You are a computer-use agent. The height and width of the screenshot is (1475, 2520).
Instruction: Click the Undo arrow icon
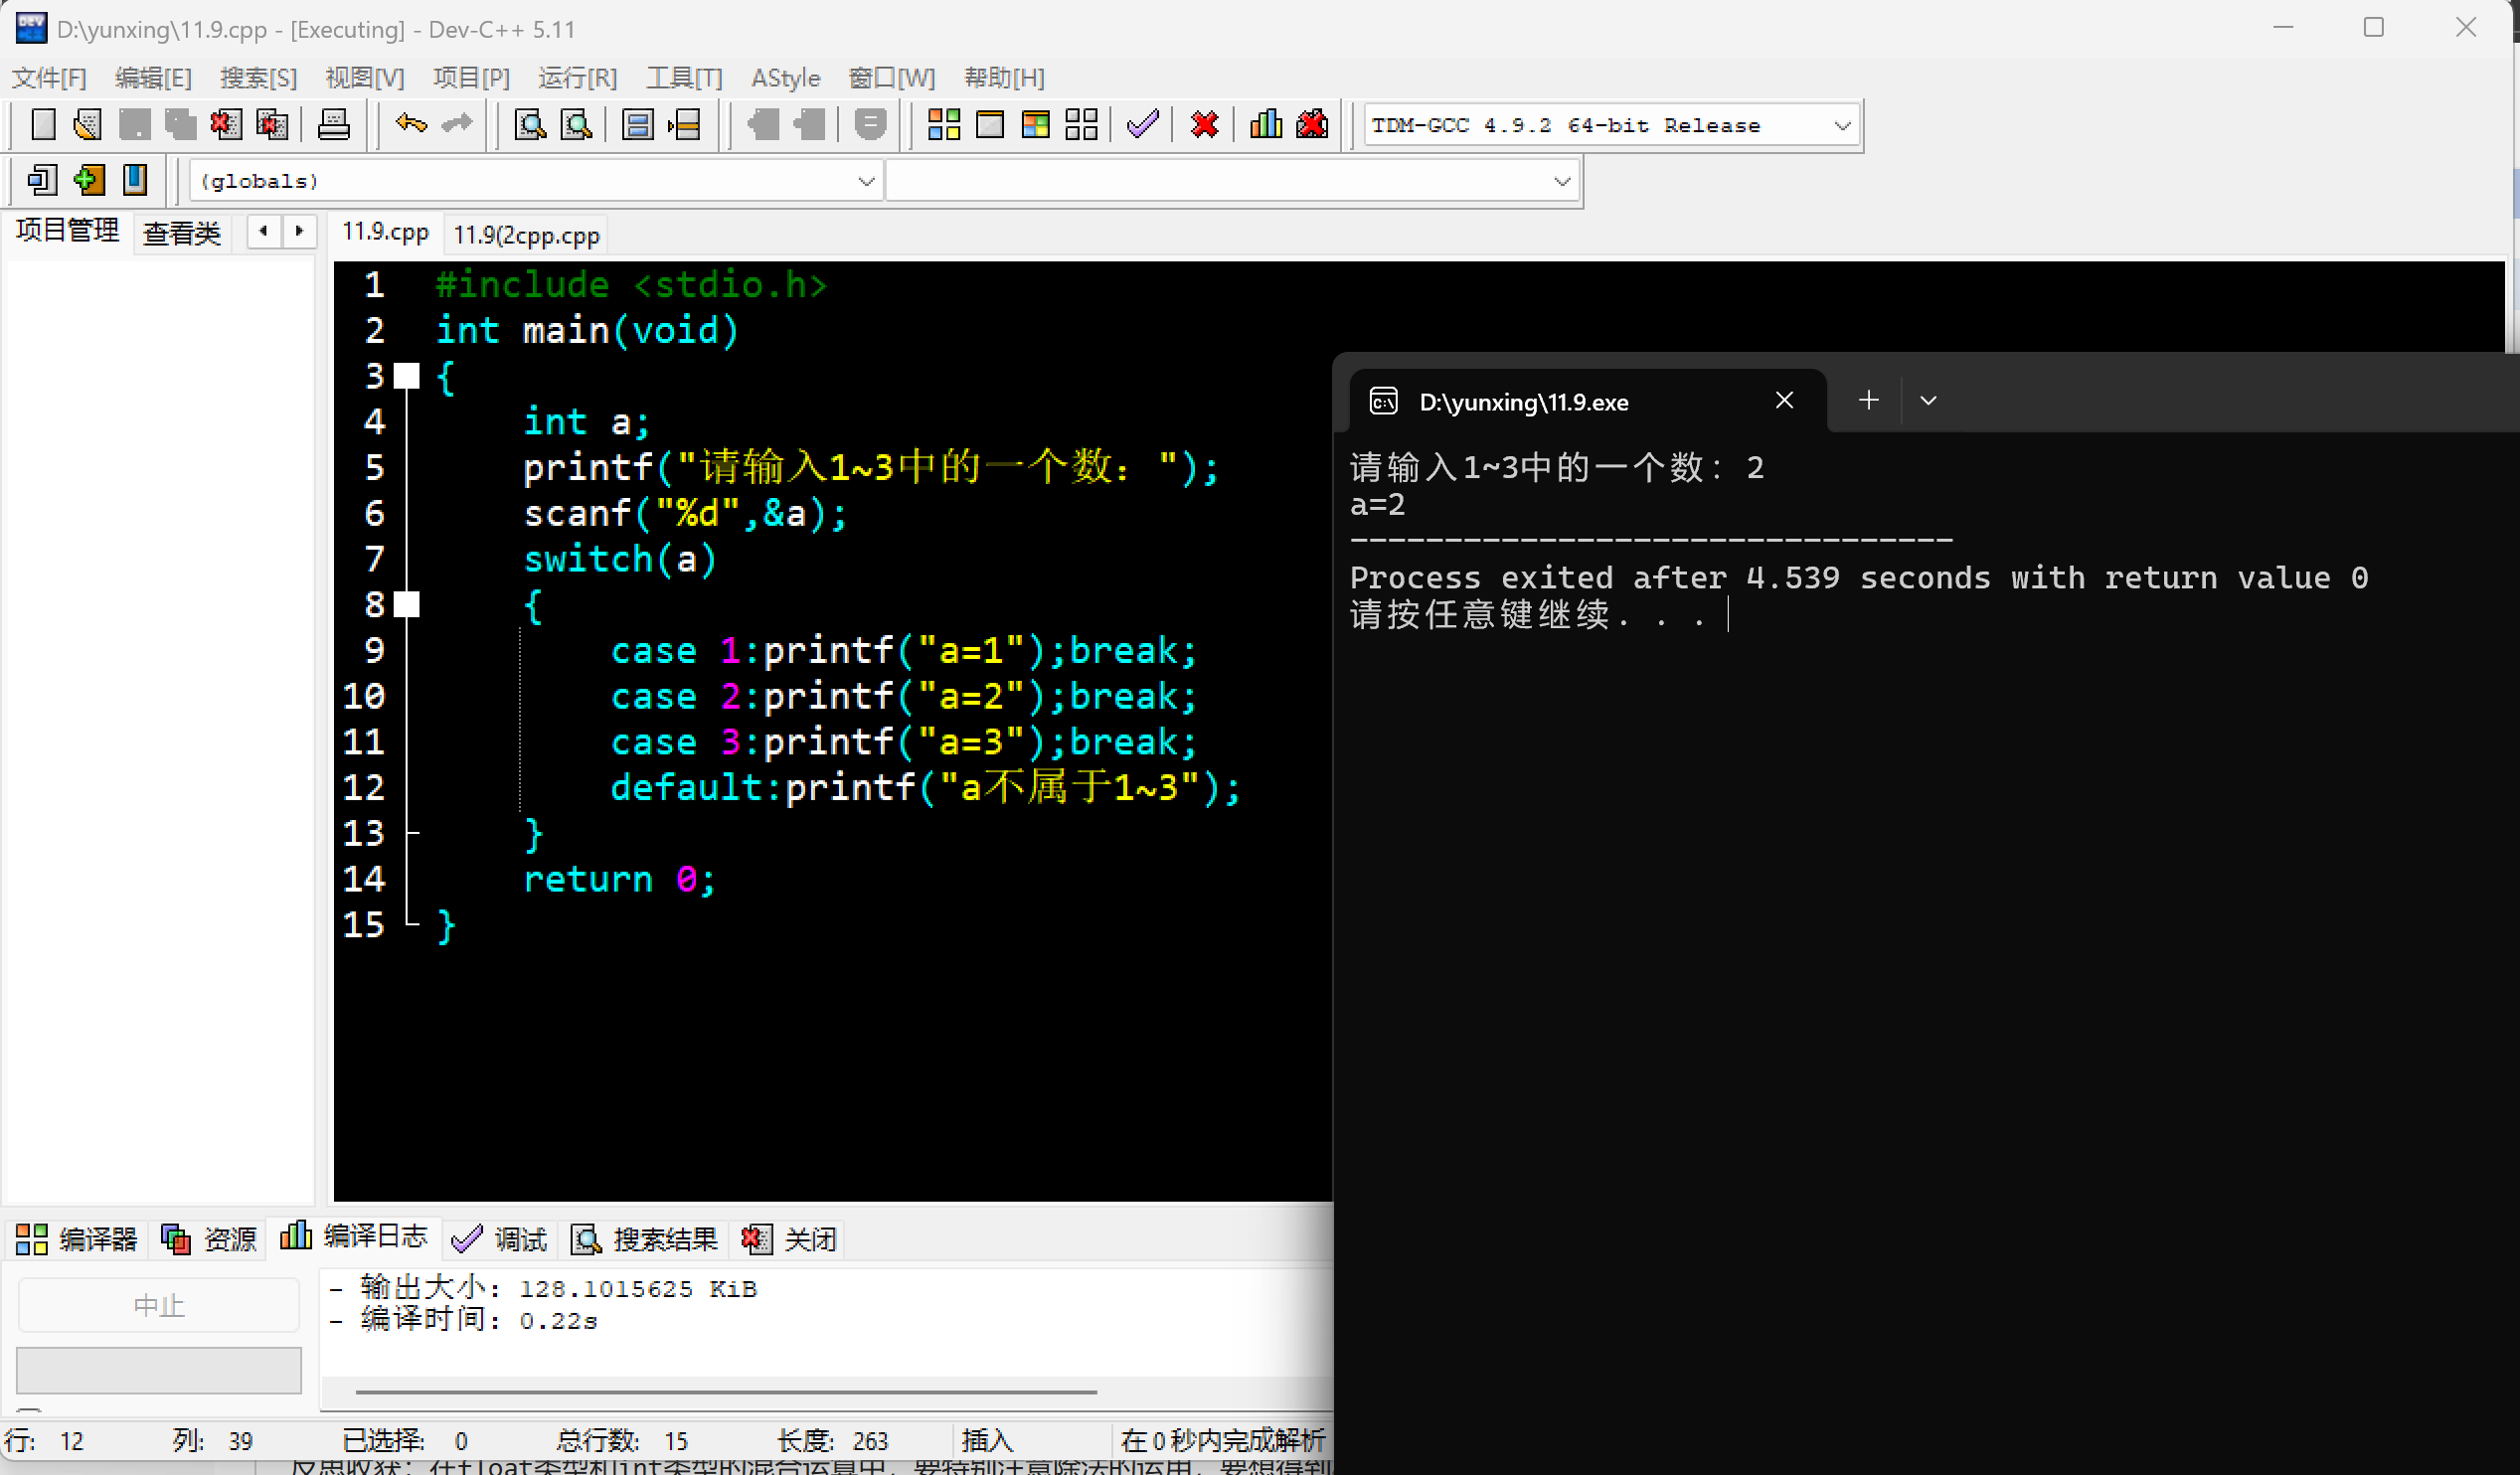coord(410,124)
